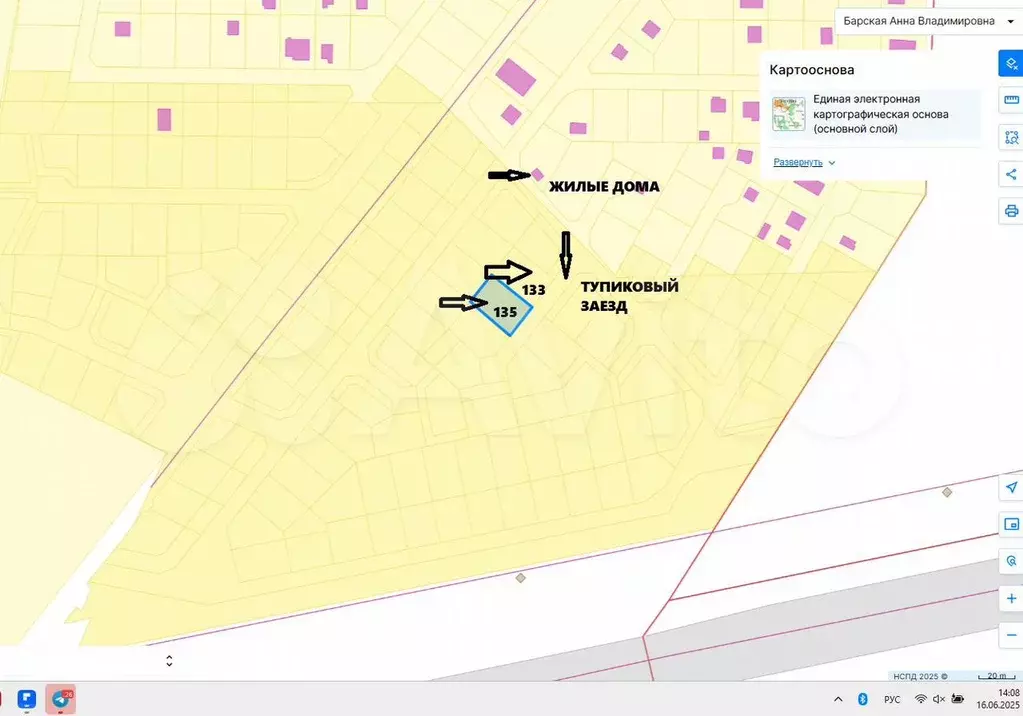Toggle the overview minimap icon

[x=1011, y=524]
